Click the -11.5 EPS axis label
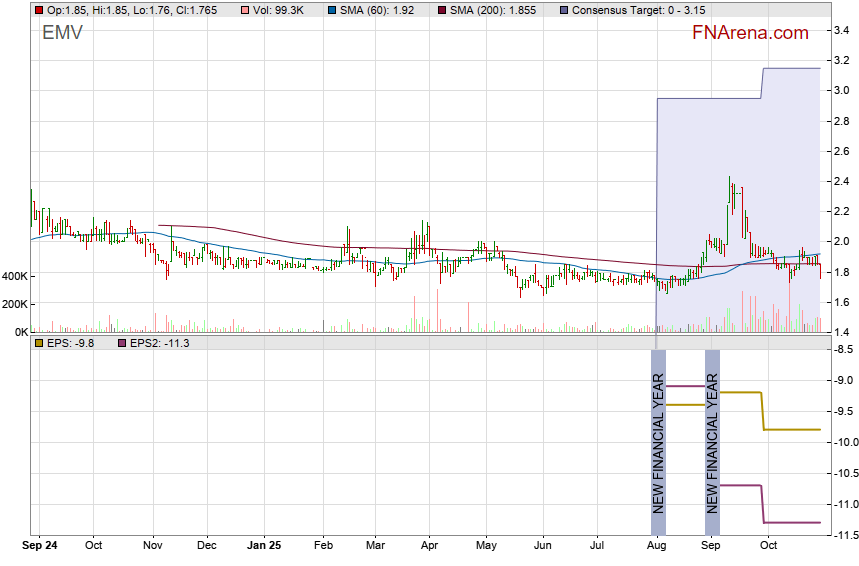 (x=842, y=534)
